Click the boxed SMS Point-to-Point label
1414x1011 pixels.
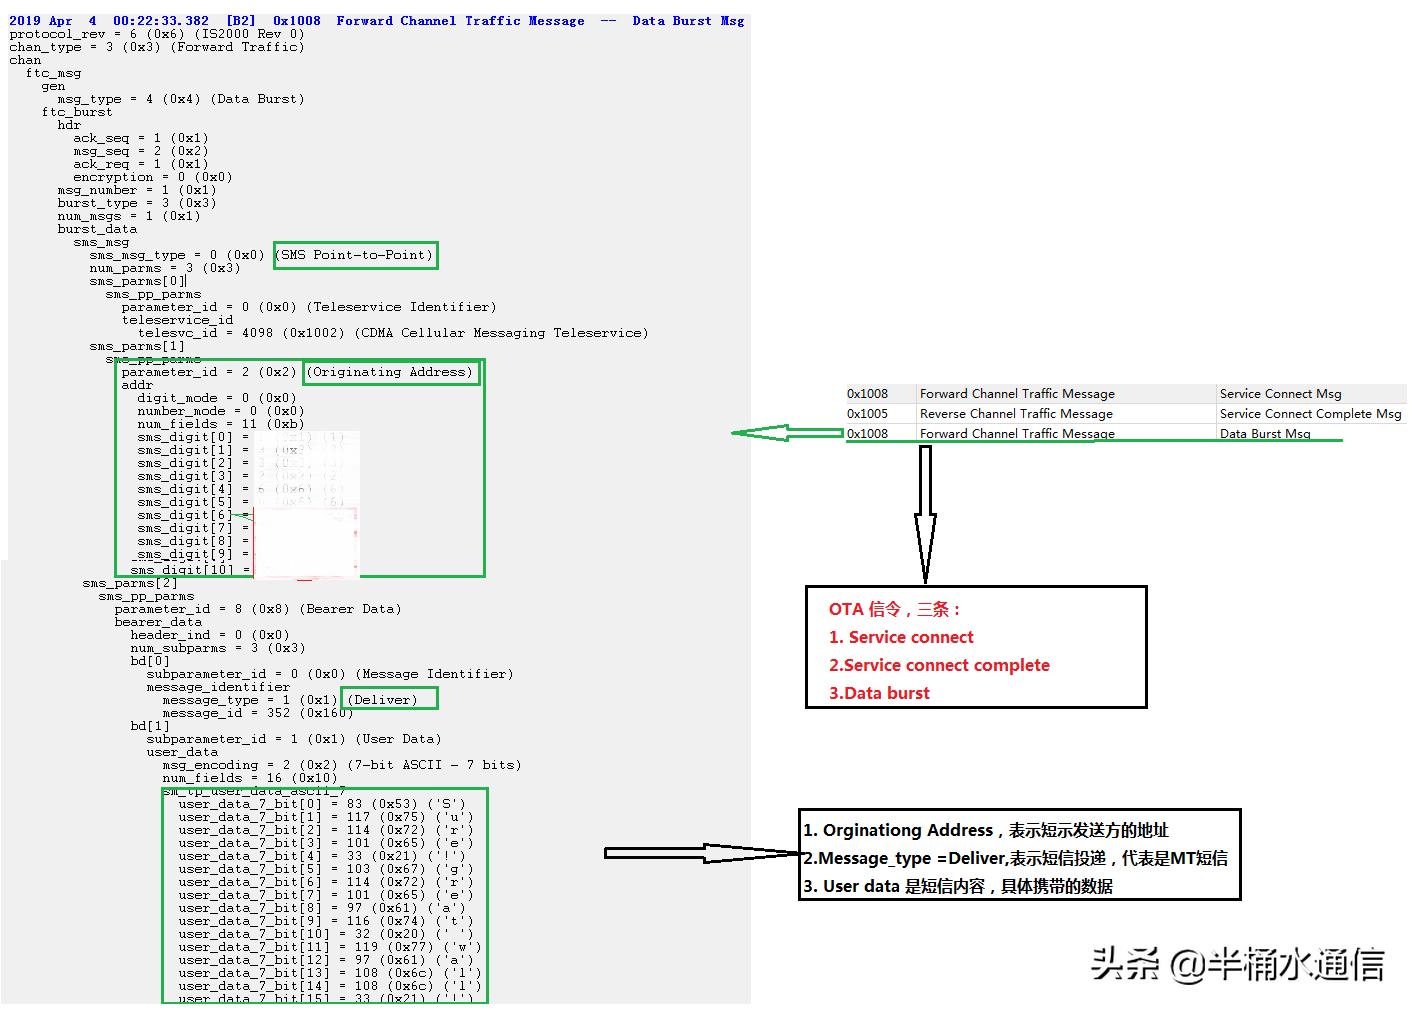pos(356,255)
